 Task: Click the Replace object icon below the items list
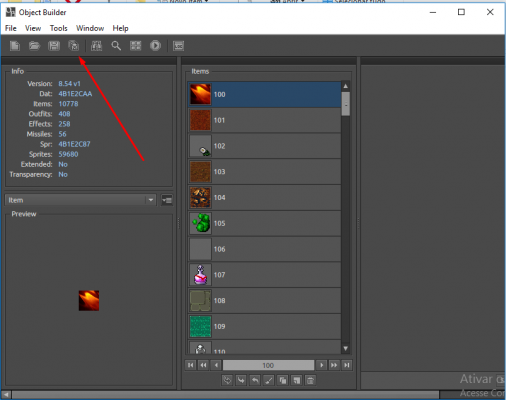pos(227,380)
